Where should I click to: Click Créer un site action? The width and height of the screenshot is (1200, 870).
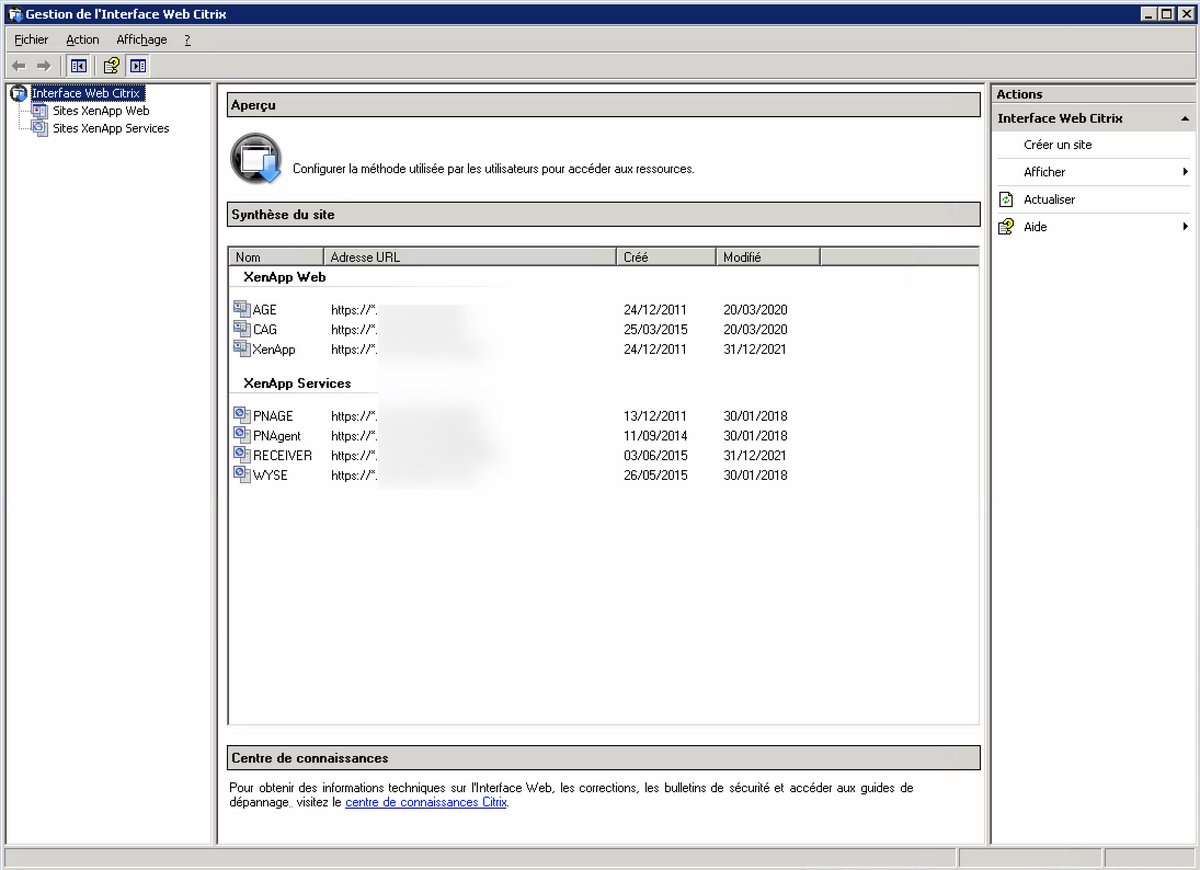pos(1058,145)
